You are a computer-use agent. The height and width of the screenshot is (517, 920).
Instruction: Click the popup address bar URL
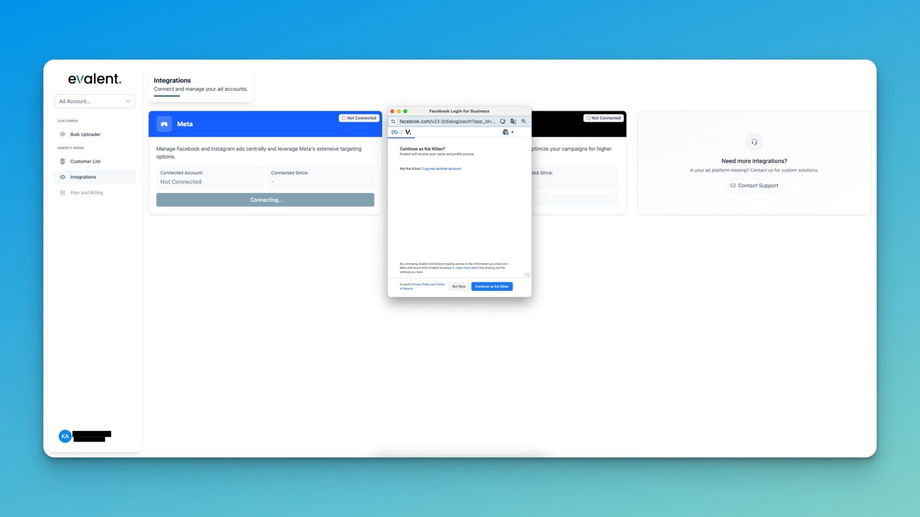click(x=447, y=121)
